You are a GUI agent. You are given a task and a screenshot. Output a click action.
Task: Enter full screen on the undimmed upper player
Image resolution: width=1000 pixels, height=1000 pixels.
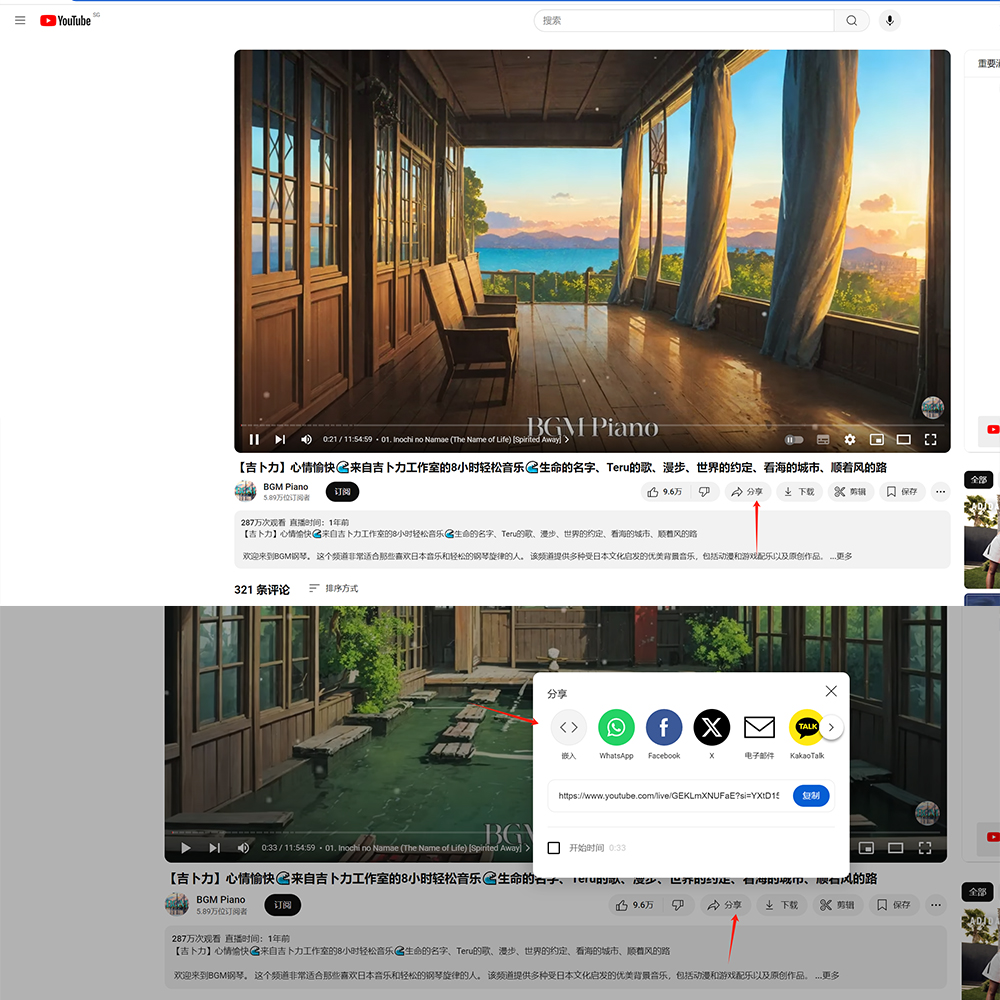coord(930,439)
